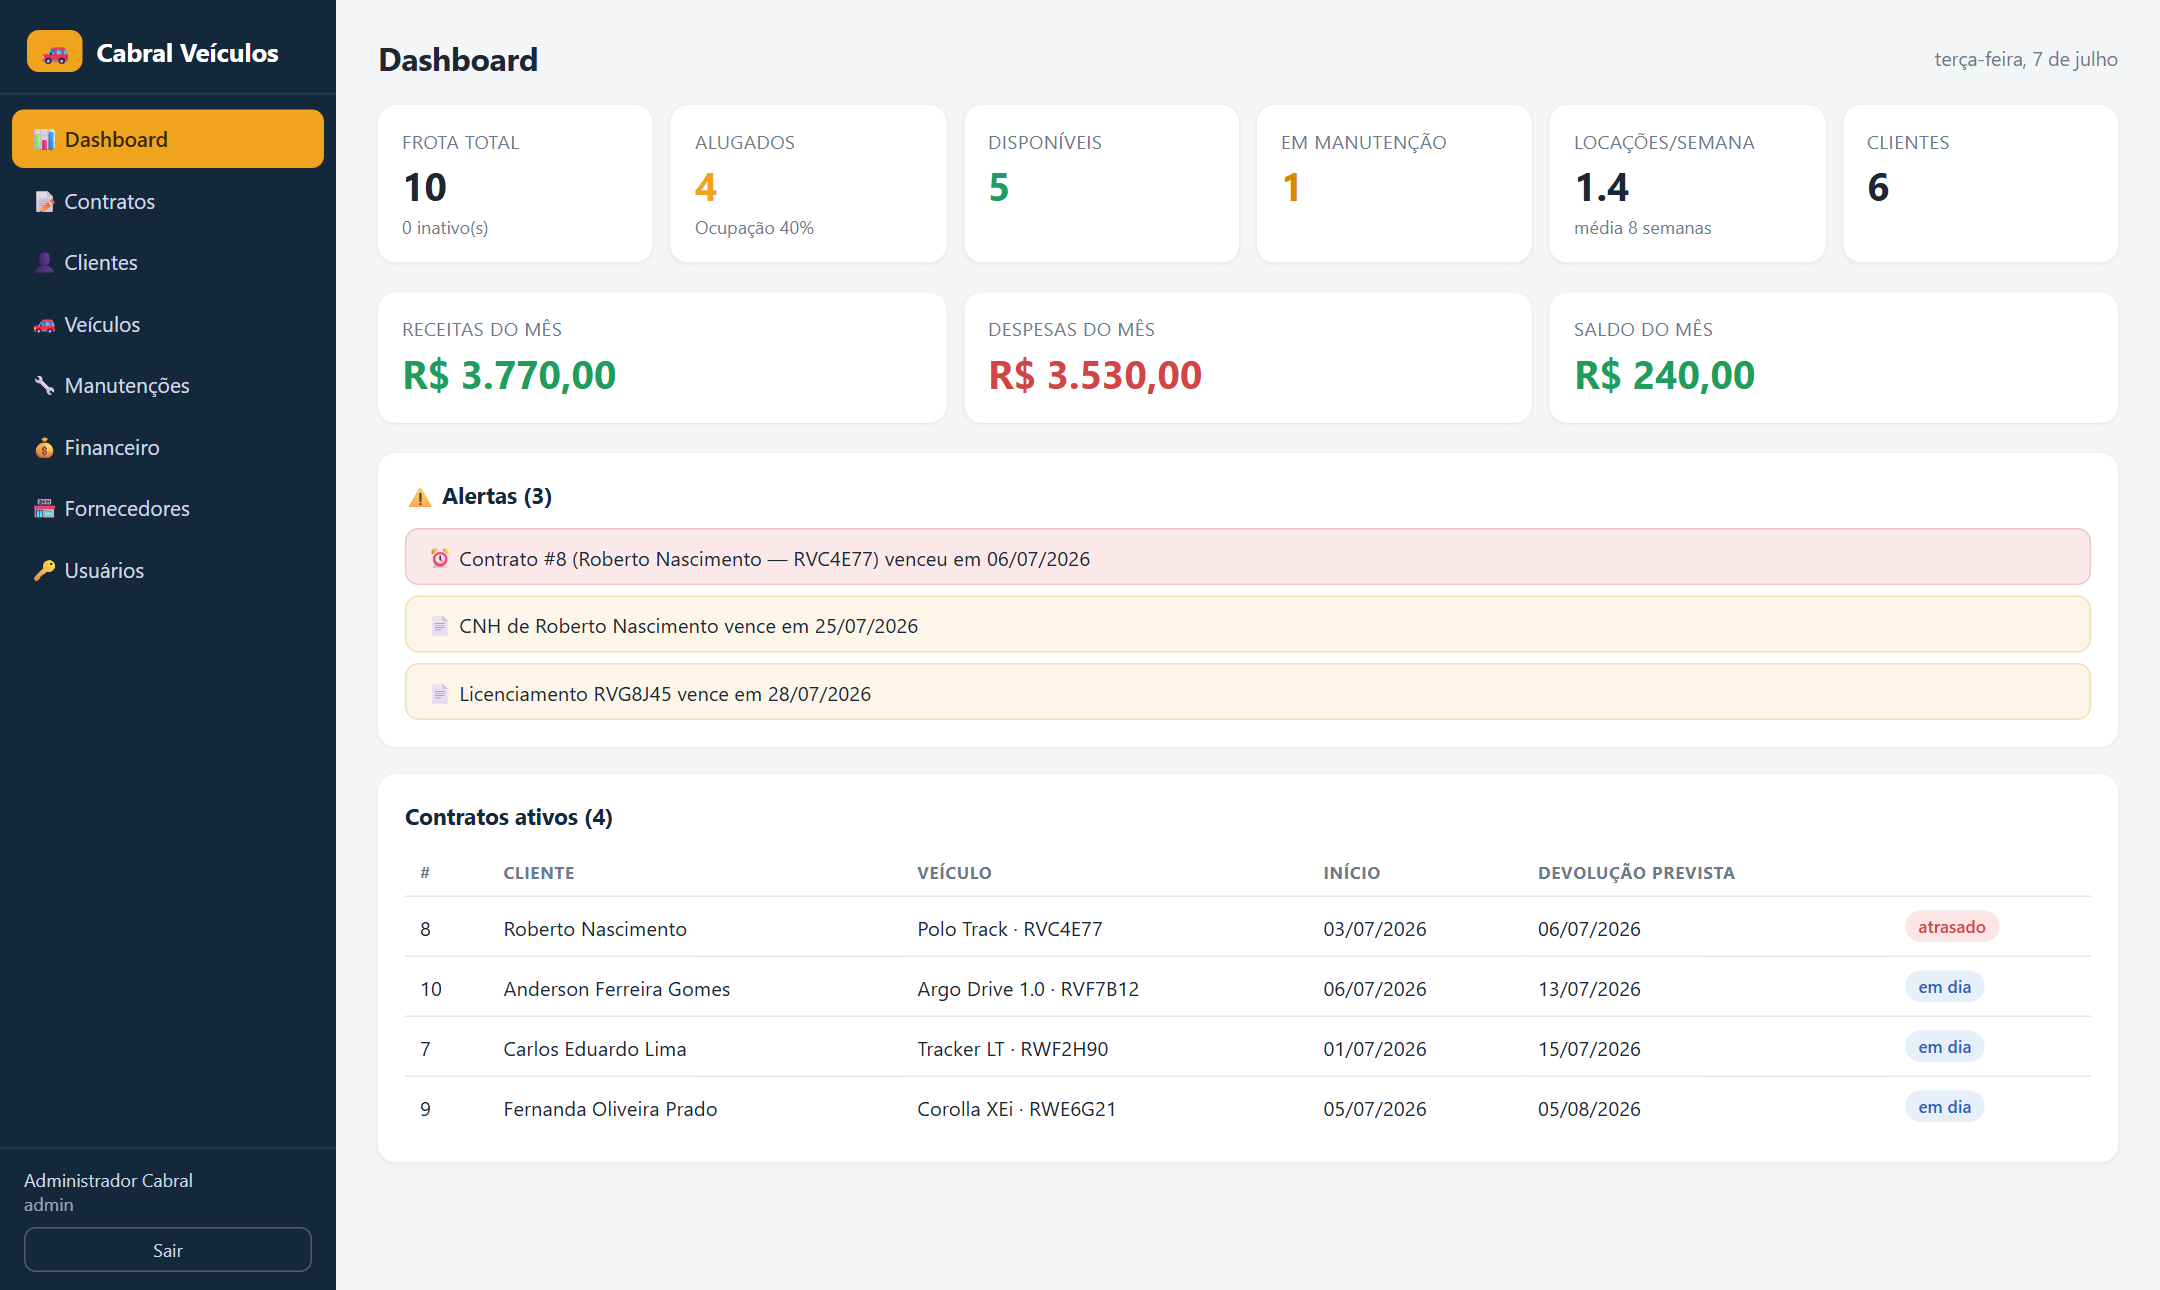Click "em dia" badge for Carlos Eduardo Lima
The image size is (2160, 1290).
(x=1944, y=1047)
